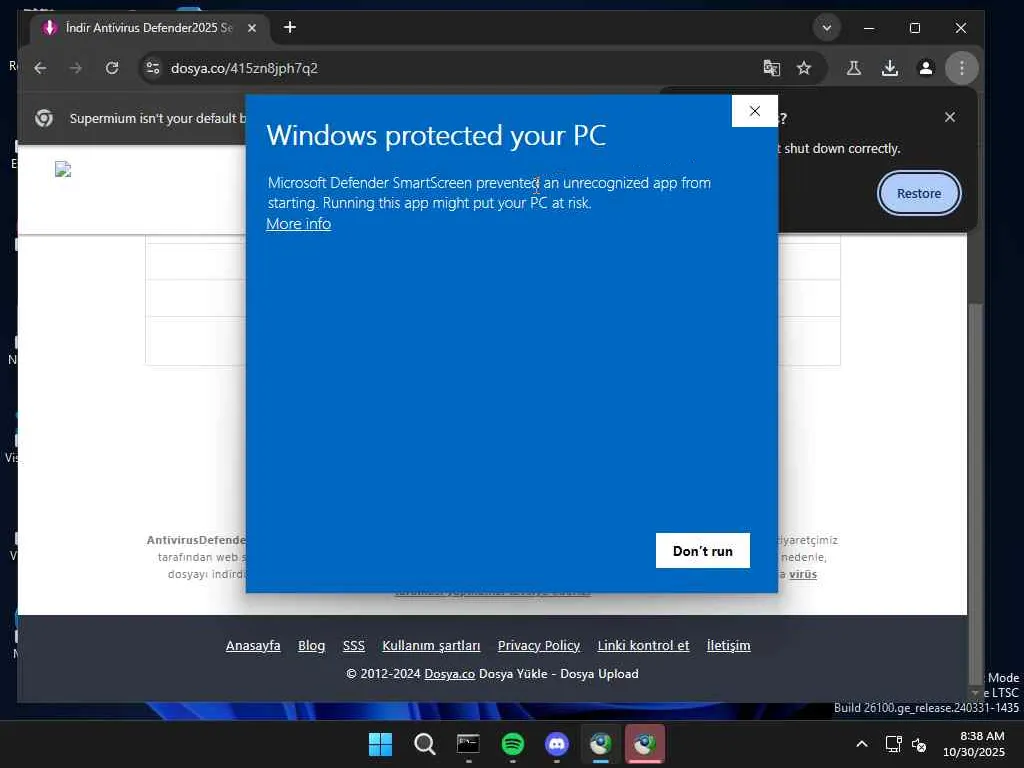Open taskbar Search
This screenshot has height=768, width=1024.
424,744
